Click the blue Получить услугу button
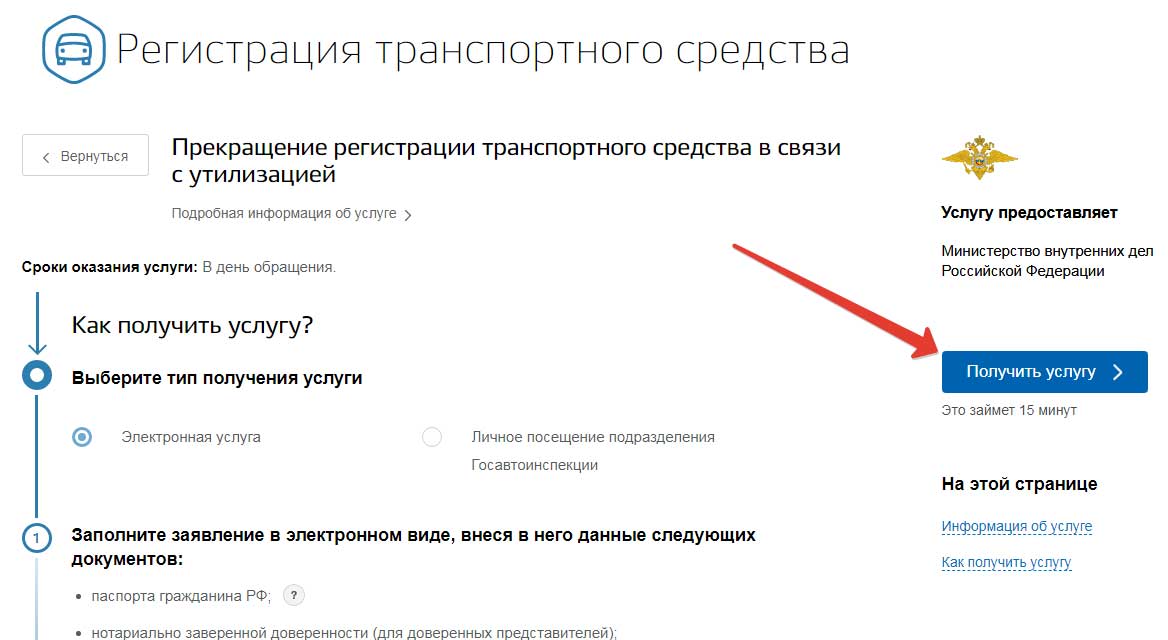1168x640 pixels. coord(1044,372)
